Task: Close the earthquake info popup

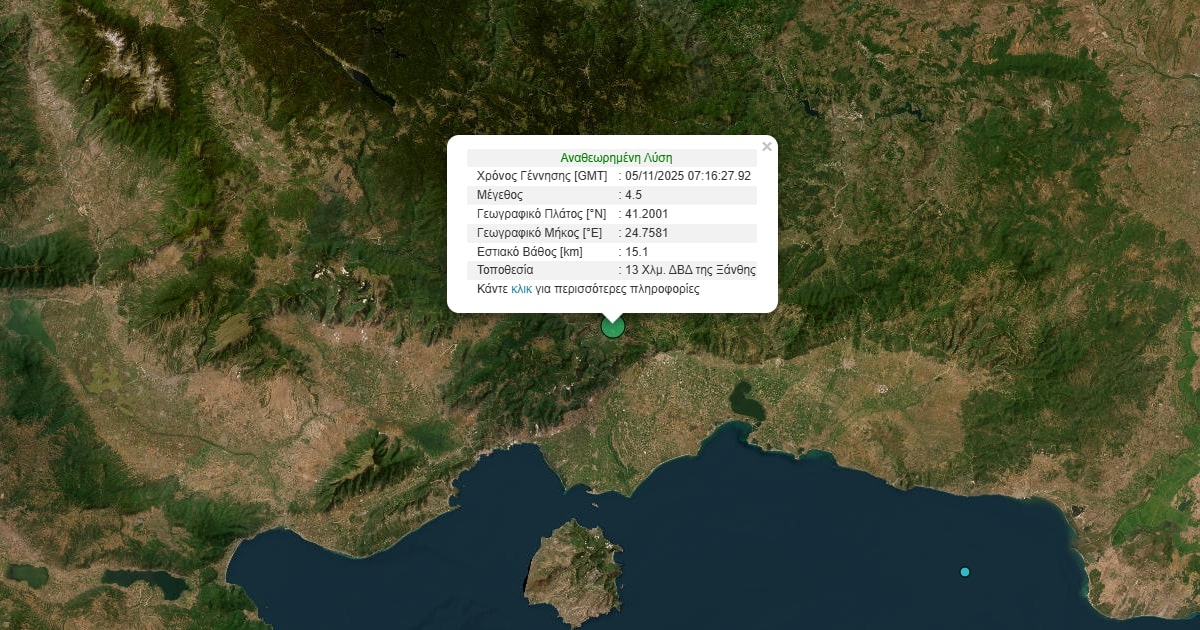Action: 767,147
